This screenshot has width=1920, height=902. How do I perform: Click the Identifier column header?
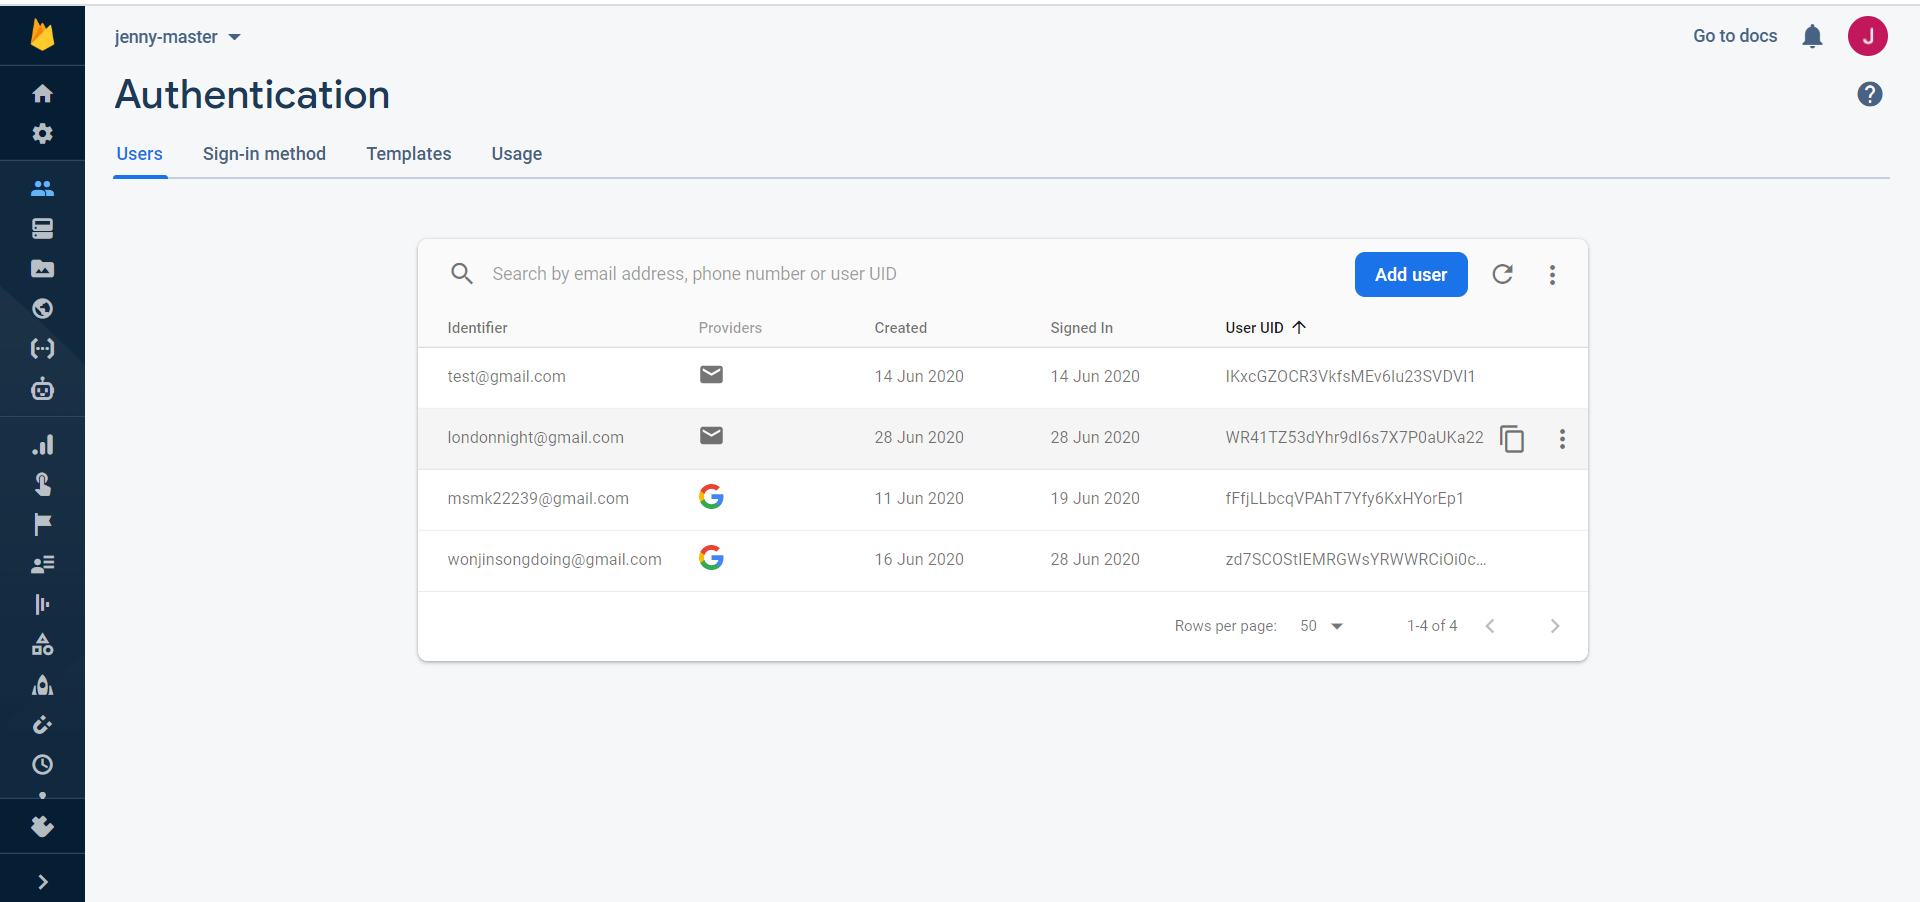pos(477,327)
